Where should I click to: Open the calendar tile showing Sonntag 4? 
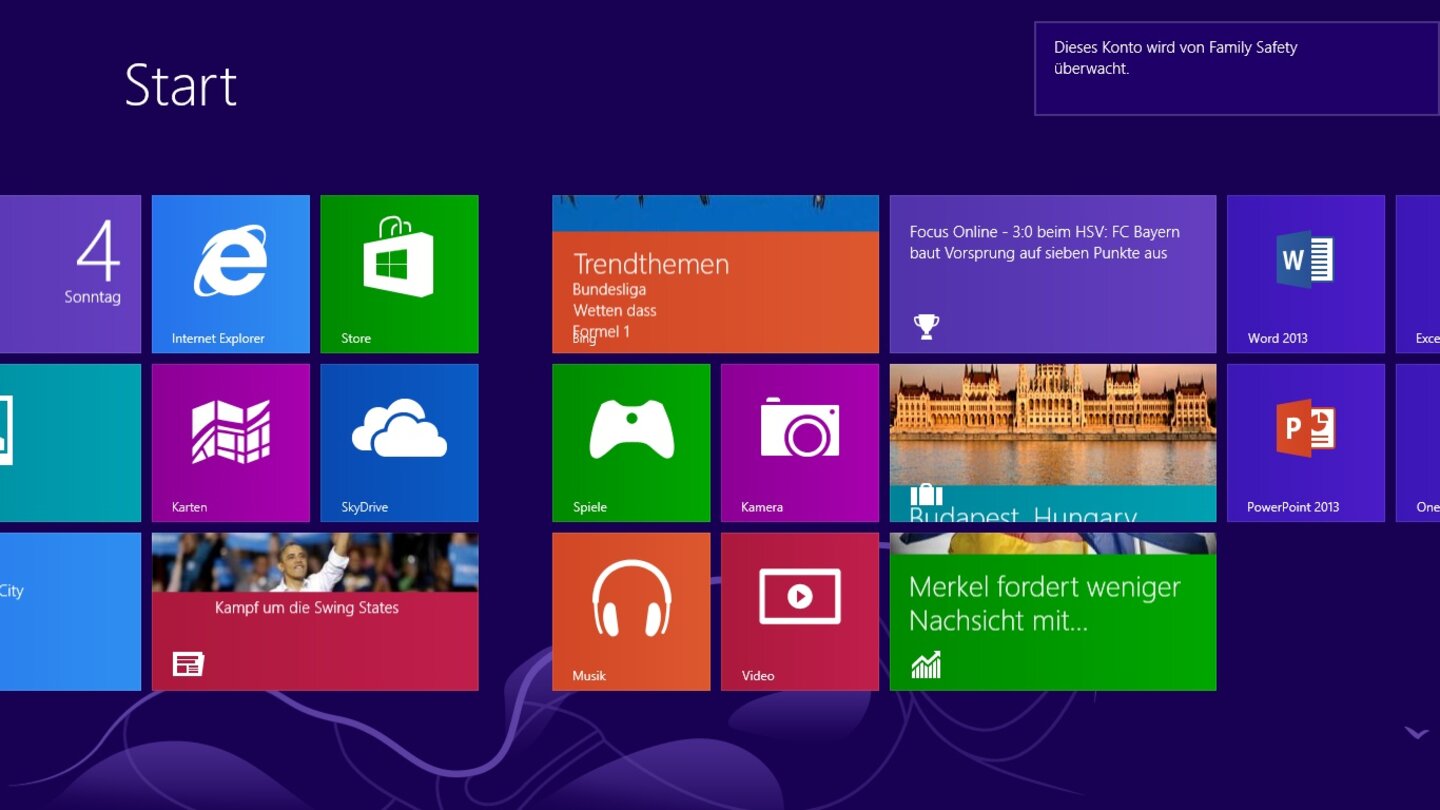coord(70,274)
